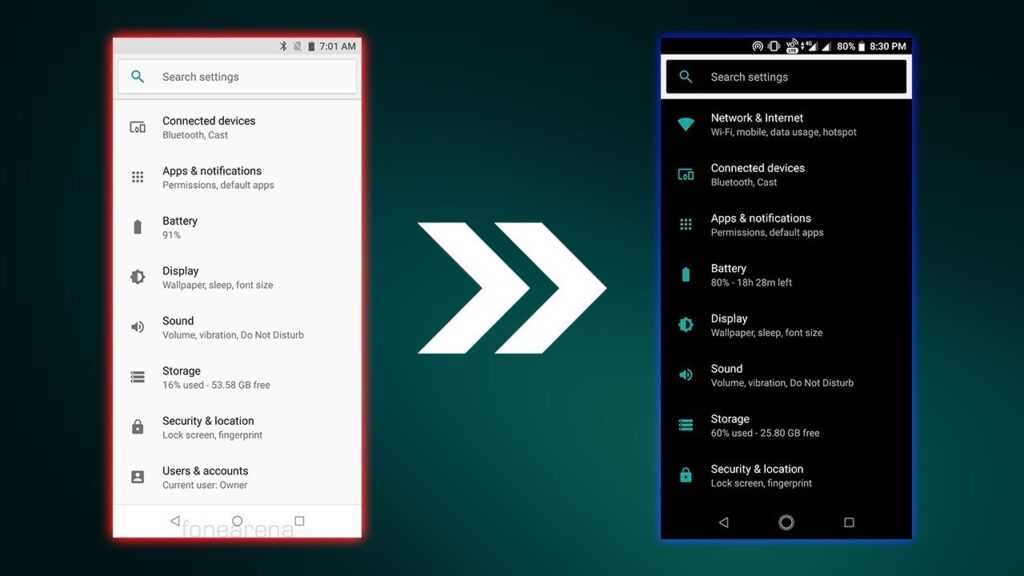Viewport: 1024px width, 576px height.
Task: Click the Battery icon on the dark theme screen
Action: [x=685, y=274]
